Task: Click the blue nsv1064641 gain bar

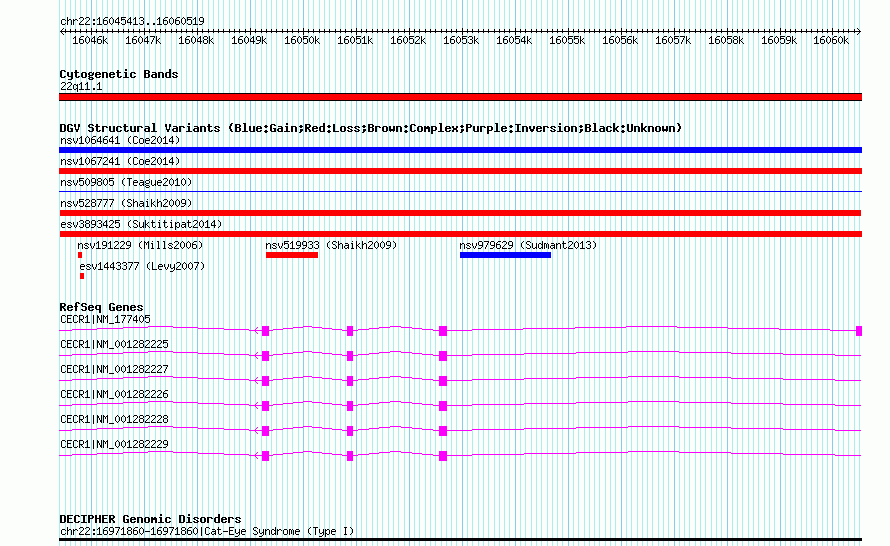Action: [x=460, y=150]
